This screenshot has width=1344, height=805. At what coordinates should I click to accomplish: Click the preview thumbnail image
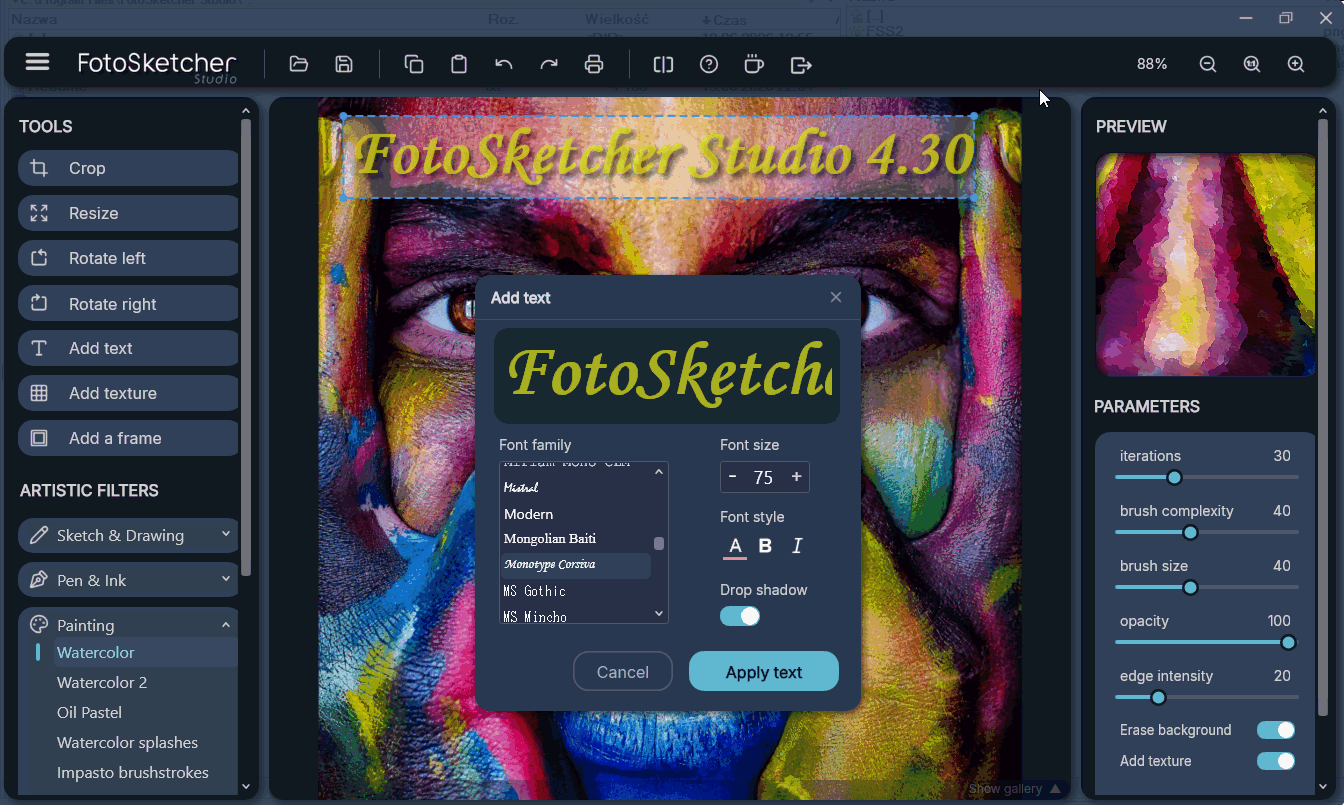click(x=1206, y=264)
